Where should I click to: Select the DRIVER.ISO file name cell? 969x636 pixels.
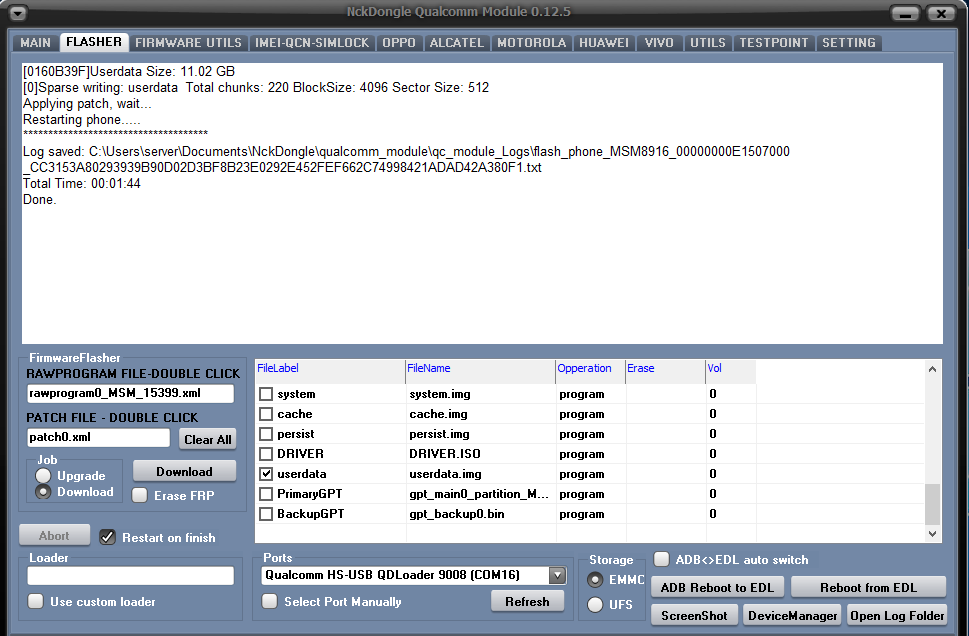click(x=480, y=454)
